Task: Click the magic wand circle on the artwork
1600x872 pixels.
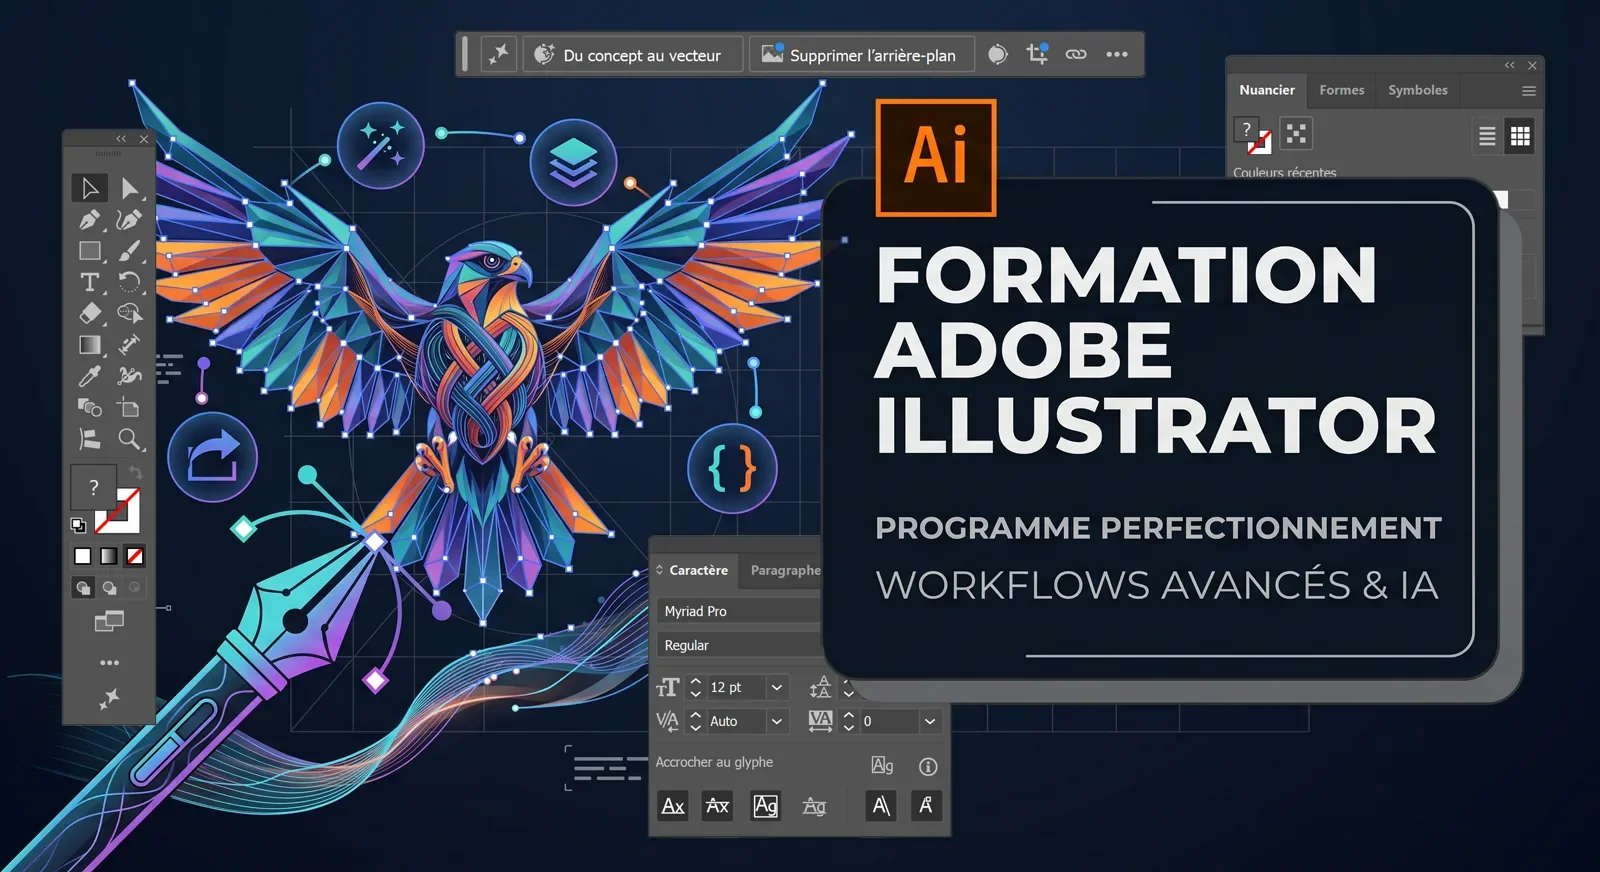Action: (381, 145)
